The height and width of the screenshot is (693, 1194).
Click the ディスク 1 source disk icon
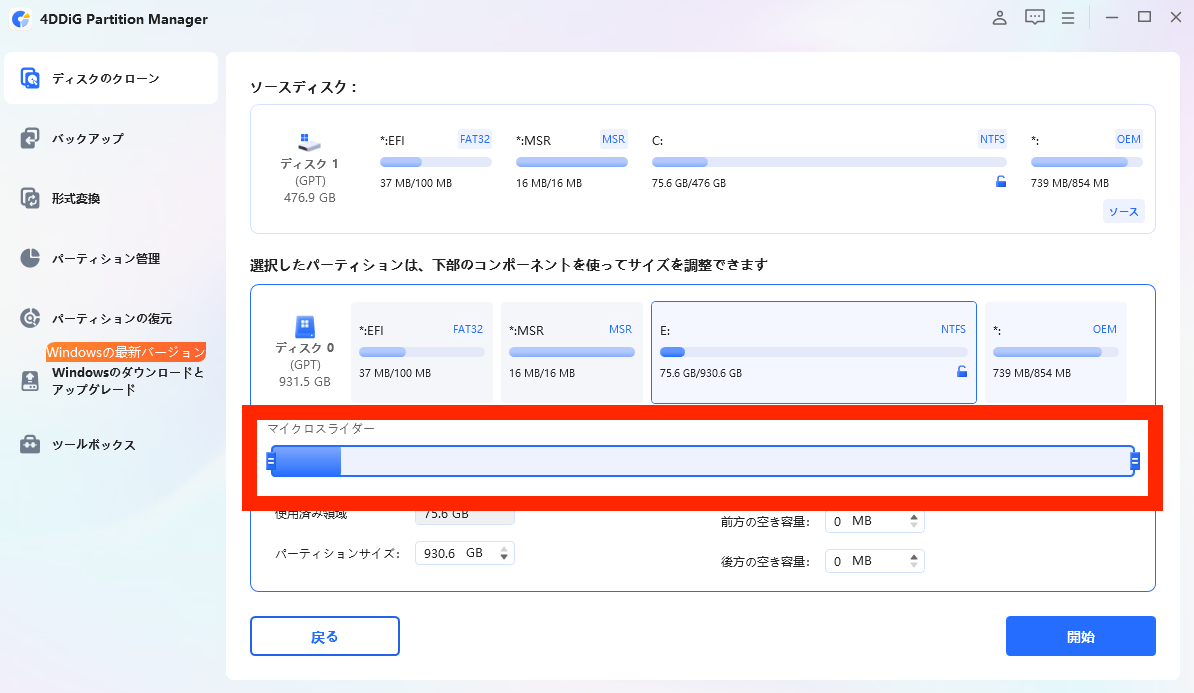309,142
